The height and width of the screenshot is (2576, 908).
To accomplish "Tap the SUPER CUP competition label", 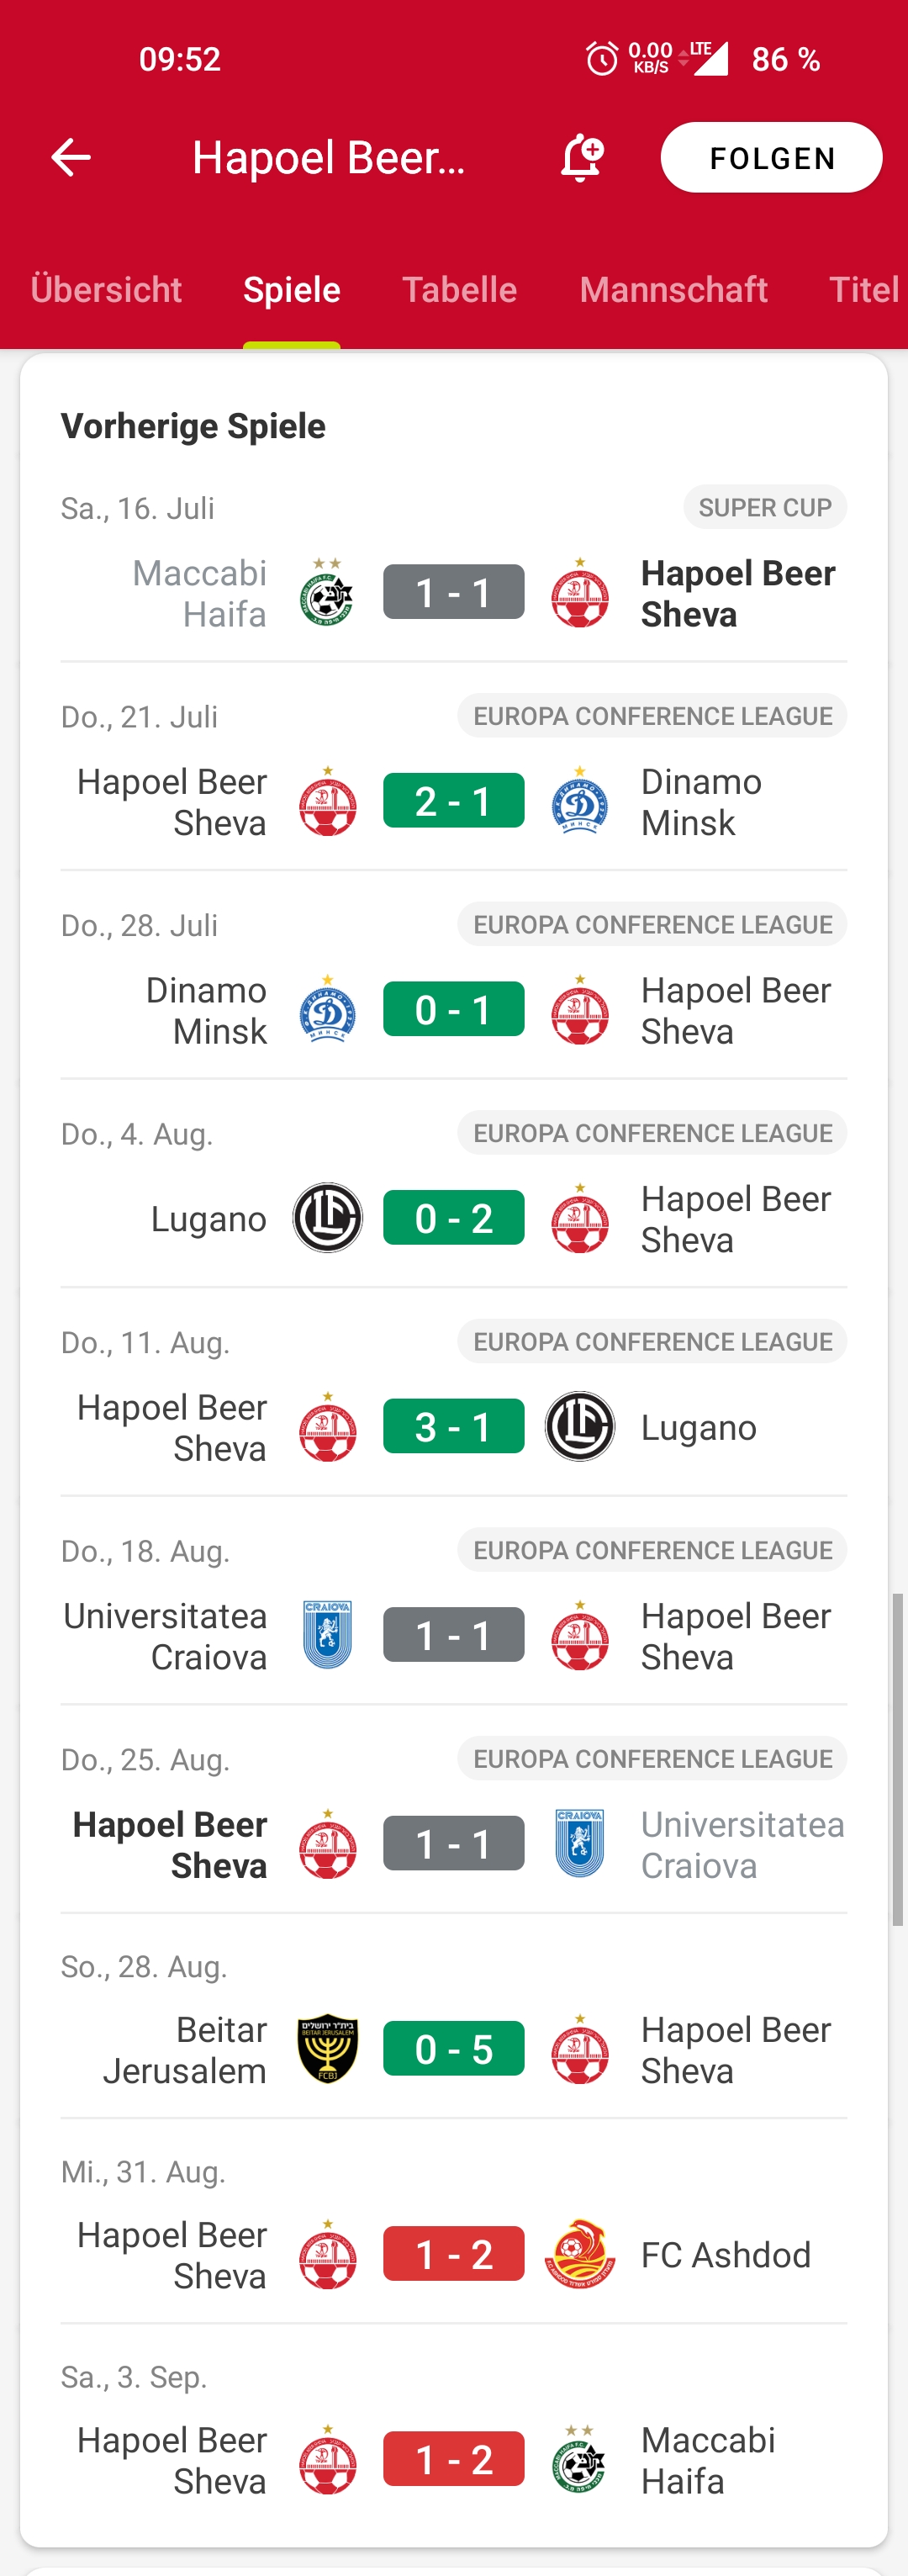I will point(765,507).
